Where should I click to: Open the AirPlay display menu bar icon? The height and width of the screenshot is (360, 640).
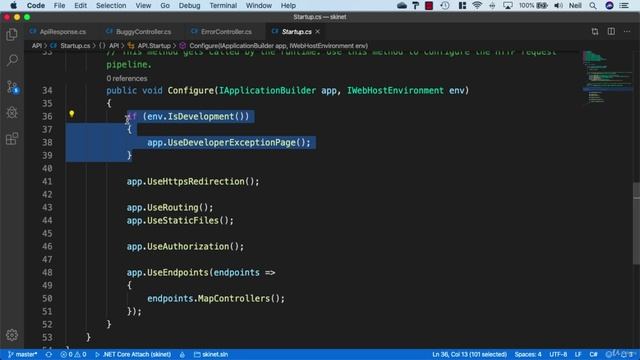tap(508, 5)
